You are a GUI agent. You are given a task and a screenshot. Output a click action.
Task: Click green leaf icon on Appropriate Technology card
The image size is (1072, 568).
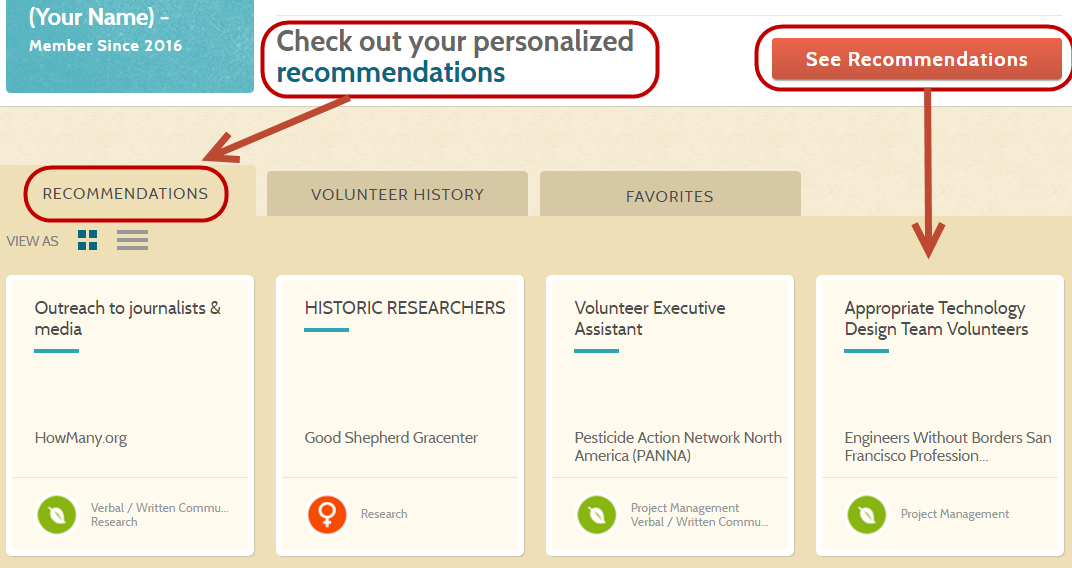click(x=866, y=515)
